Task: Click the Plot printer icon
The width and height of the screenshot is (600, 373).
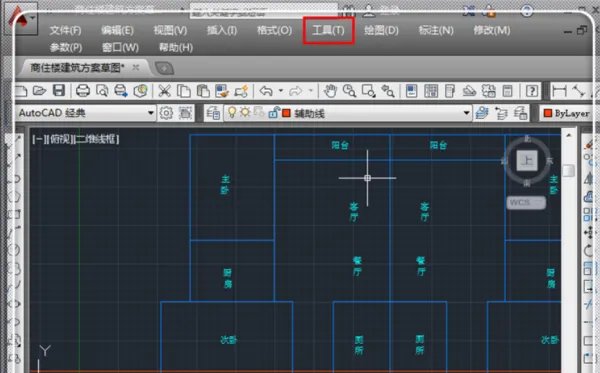Action: click(x=83, y=91)
